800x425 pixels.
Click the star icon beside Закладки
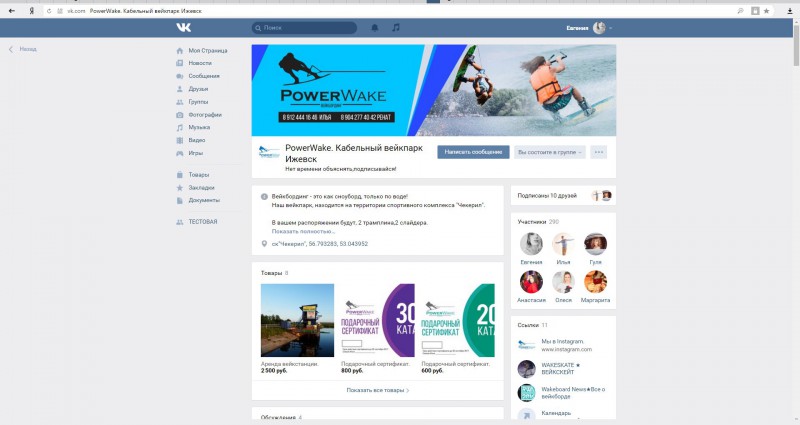pyautogui.click(x=180, y=188)
